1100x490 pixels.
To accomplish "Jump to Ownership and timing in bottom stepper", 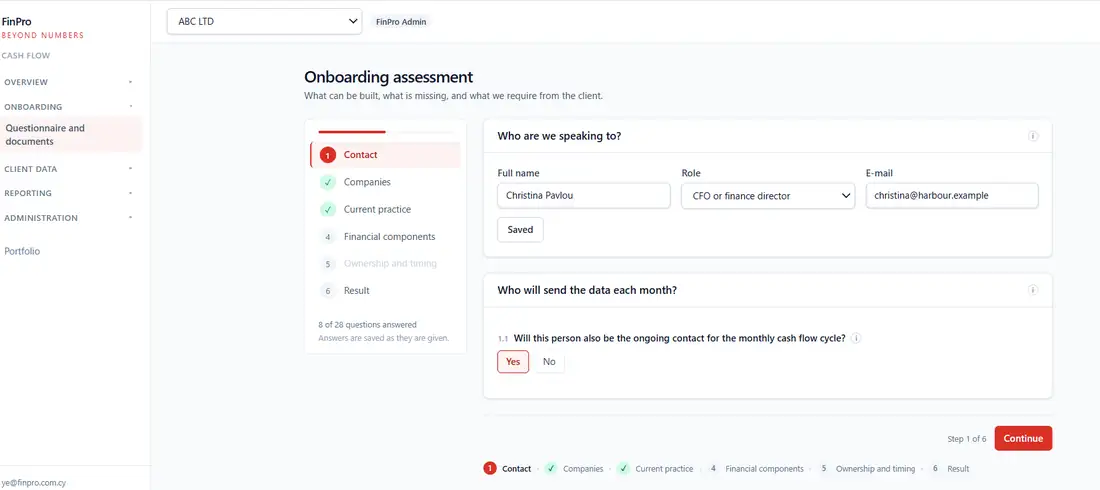I will pyautogui.click(x=866, y=469).
